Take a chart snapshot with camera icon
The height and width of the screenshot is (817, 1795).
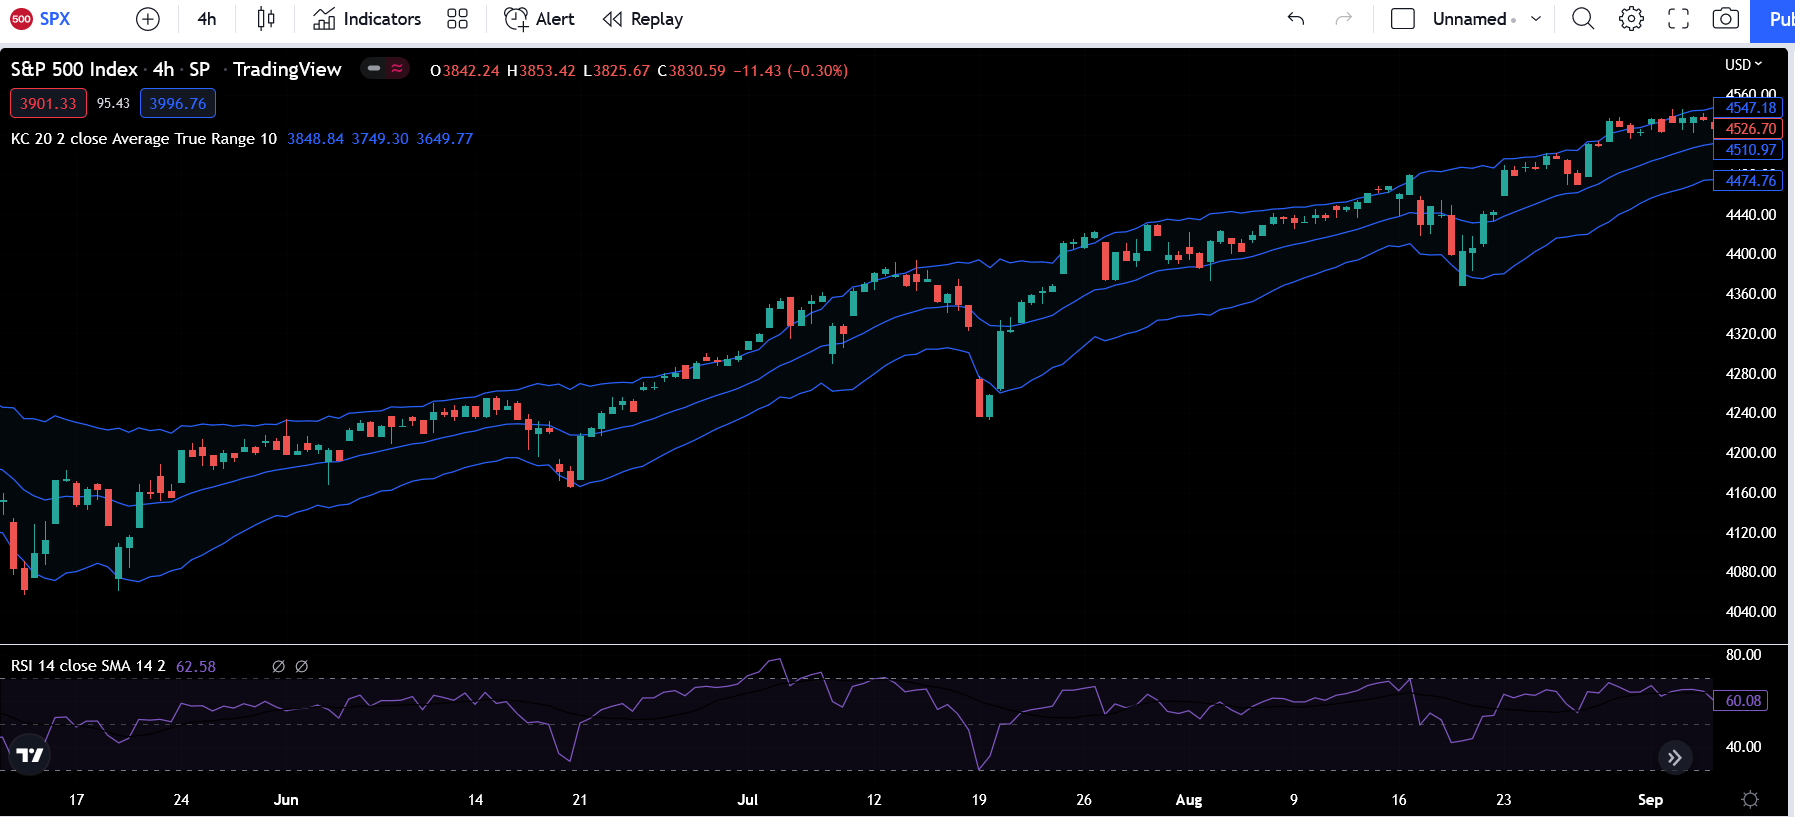tap(1726, 19)
